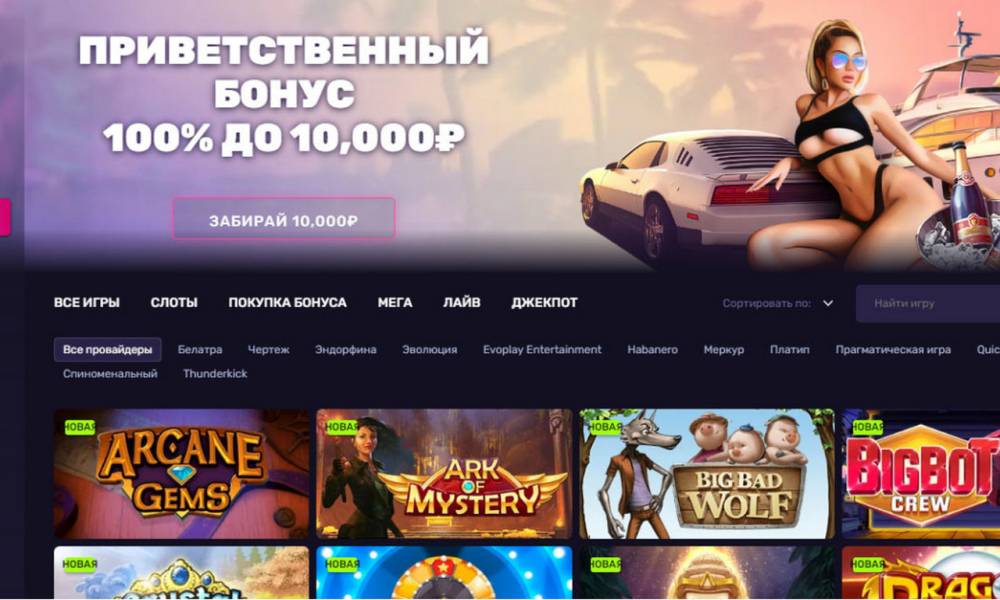Open the ДЖЕКПОТ tab

[x=544, y=302]
